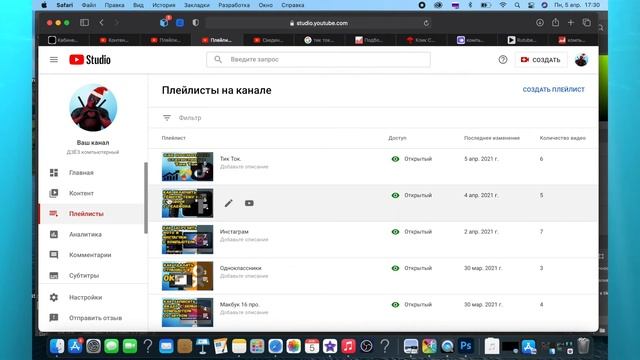Switch to the Rutube Safari tab
Viewport: 640px width, 360px height.
[522, 40]
